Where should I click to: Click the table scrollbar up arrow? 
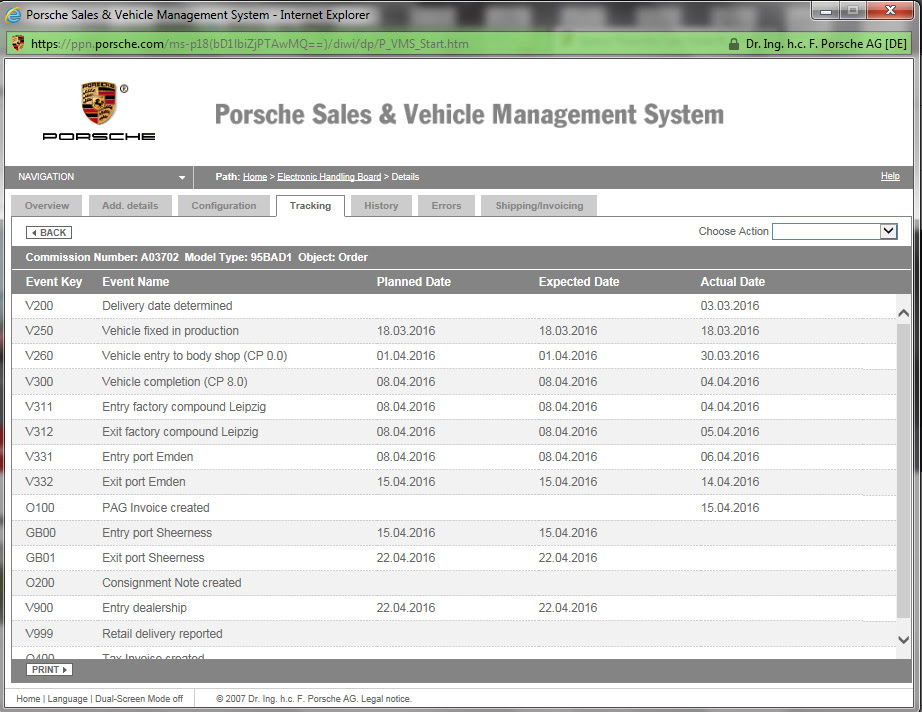click(904, 313)
